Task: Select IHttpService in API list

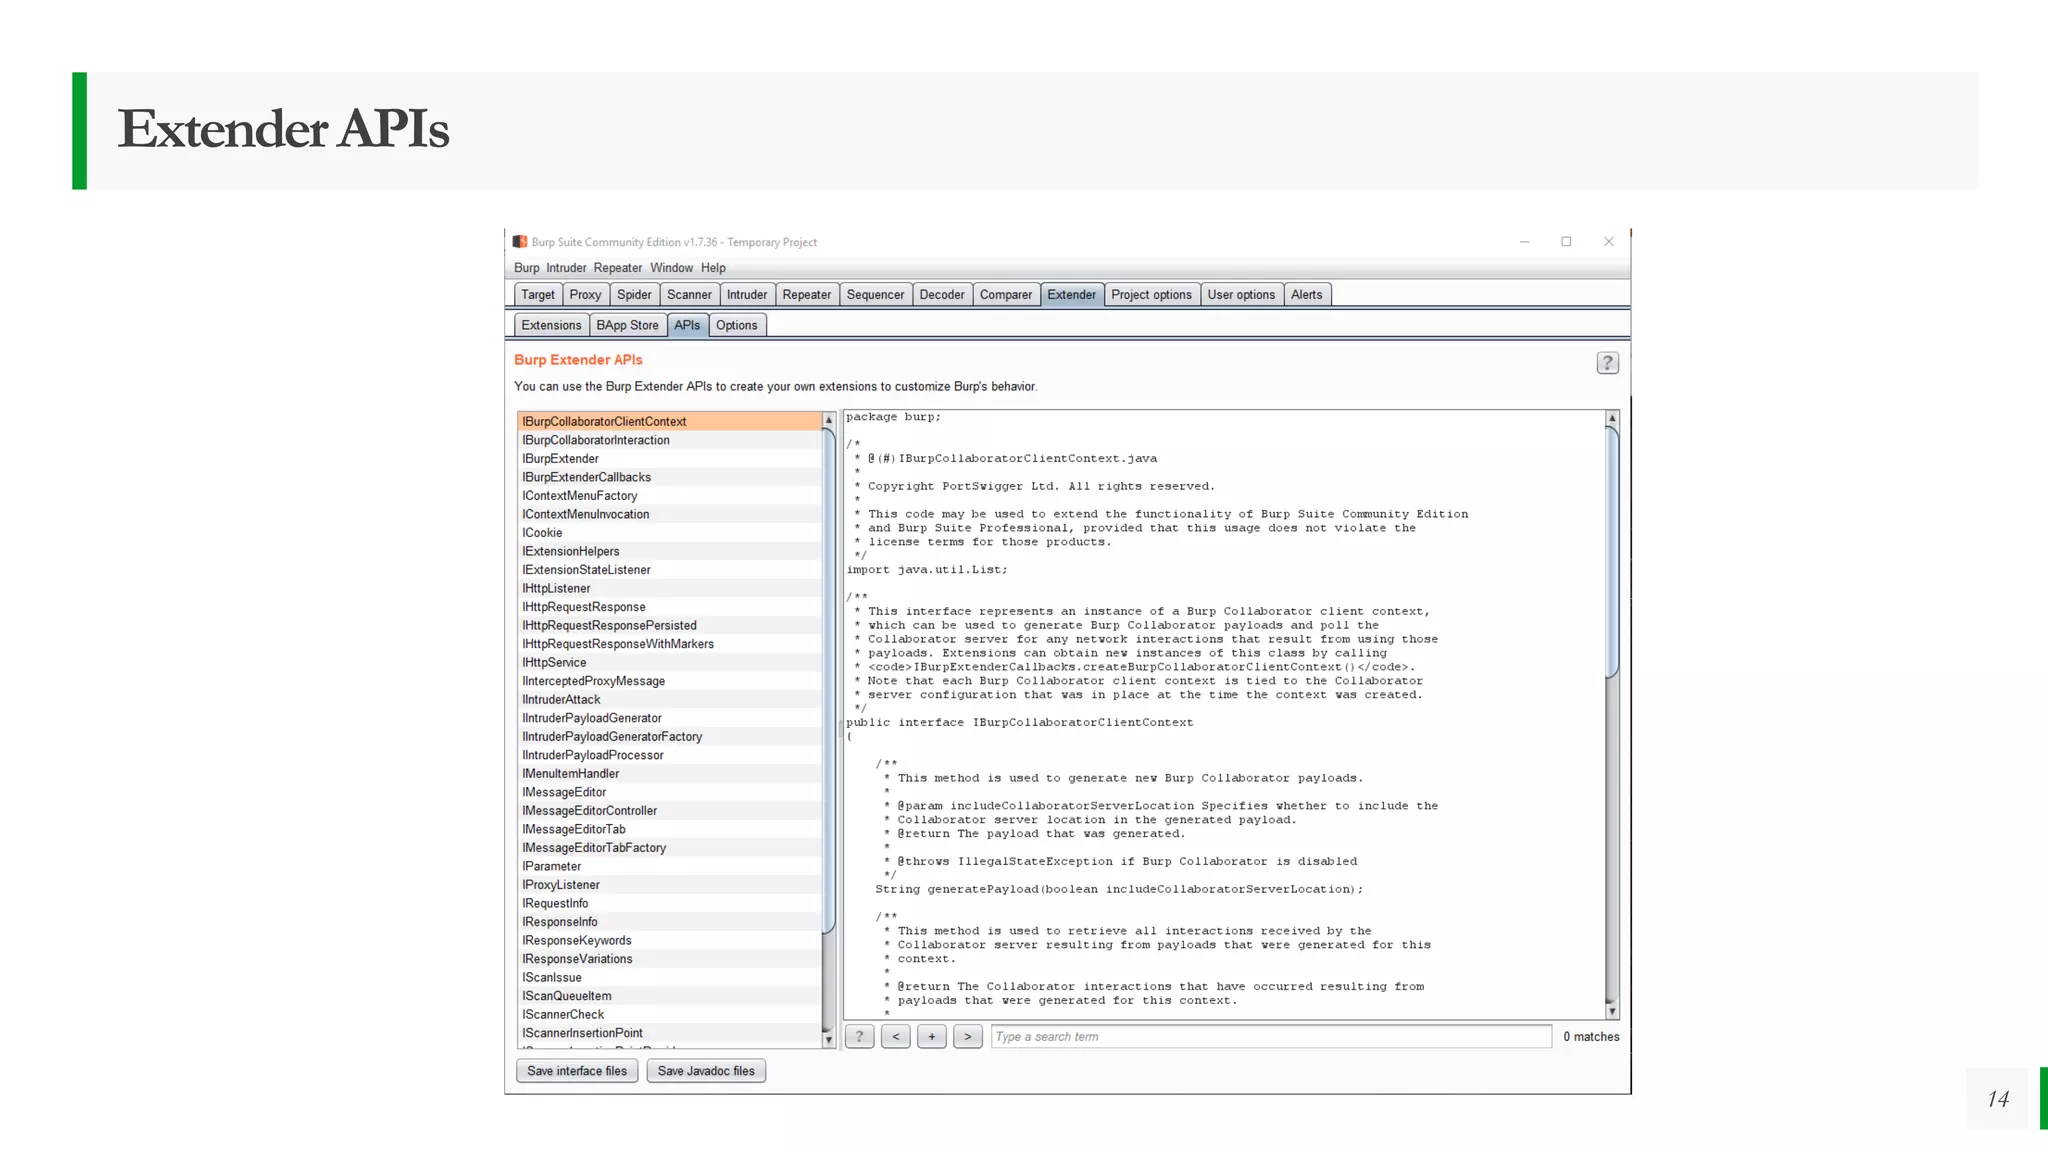Action: pyautogui.click(x=669, y=662)
